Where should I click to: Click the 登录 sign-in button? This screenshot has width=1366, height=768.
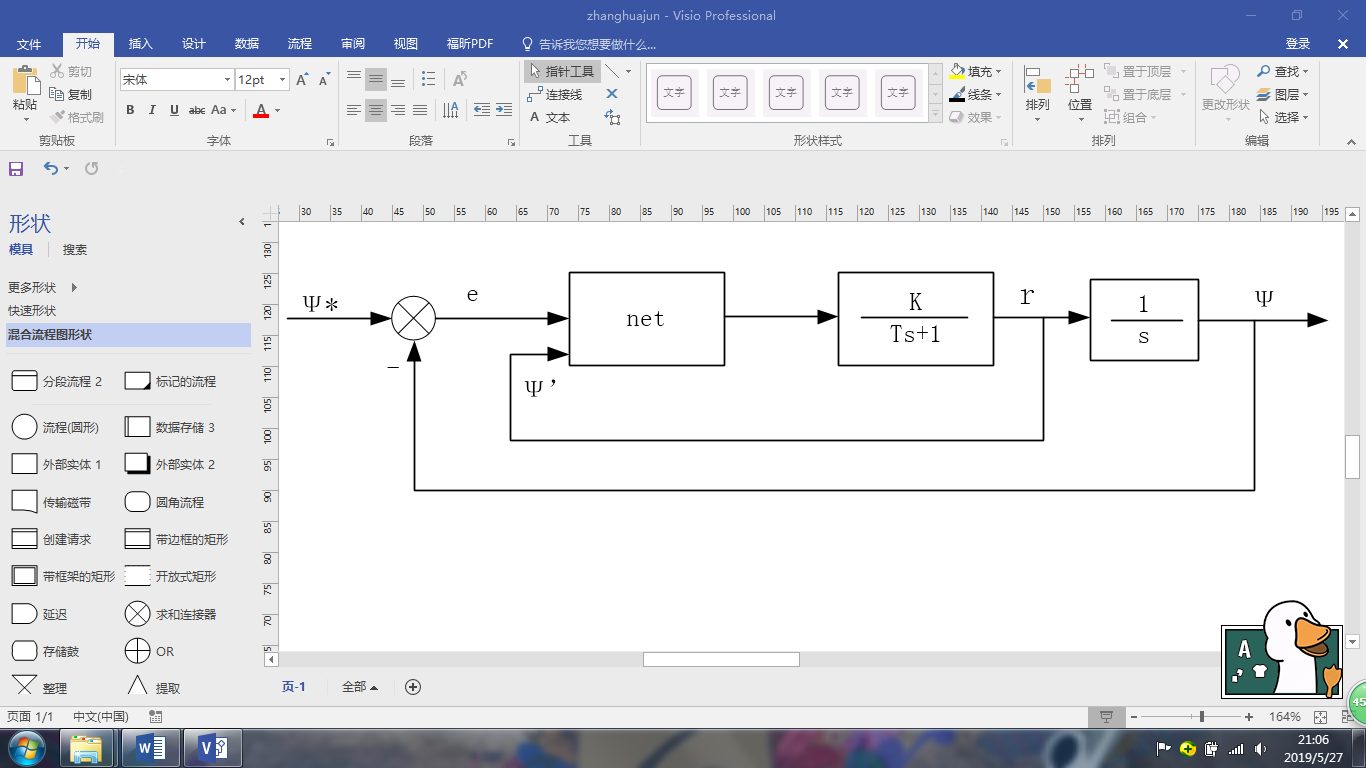pyautogui.click(x=1297, y=44)
